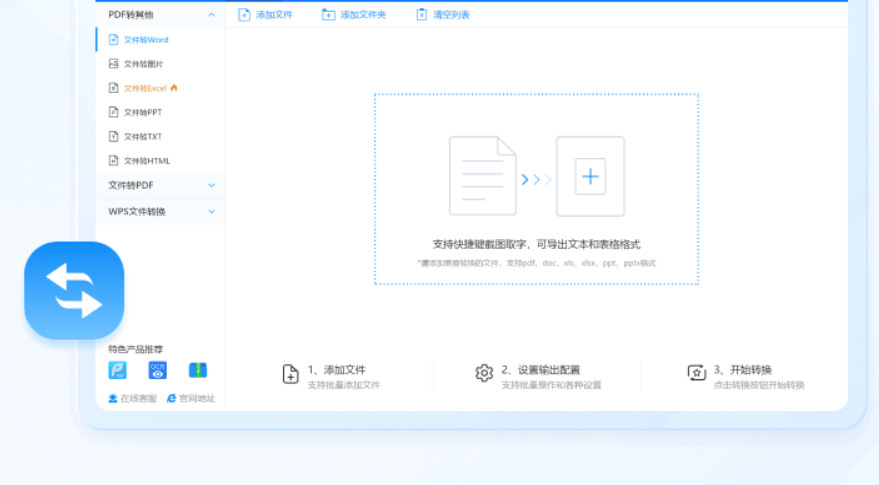The width and height of the screenshot is (879, 485).
Task: Collapse the PDF转其他 section
Action: point(211,15)
